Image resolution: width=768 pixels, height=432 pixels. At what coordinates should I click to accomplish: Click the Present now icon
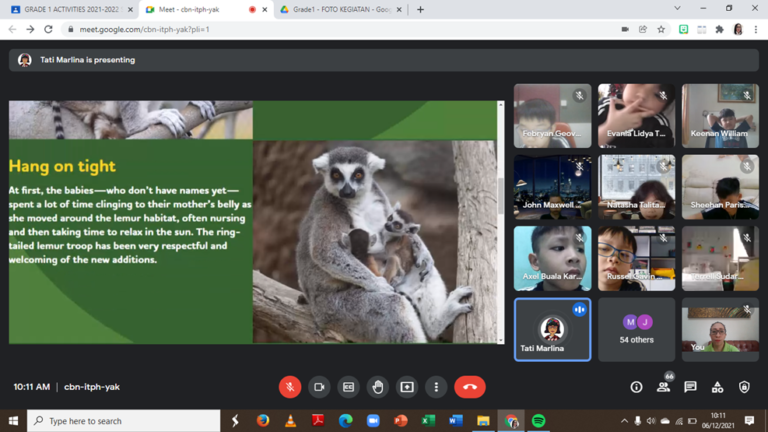(407, 387)
